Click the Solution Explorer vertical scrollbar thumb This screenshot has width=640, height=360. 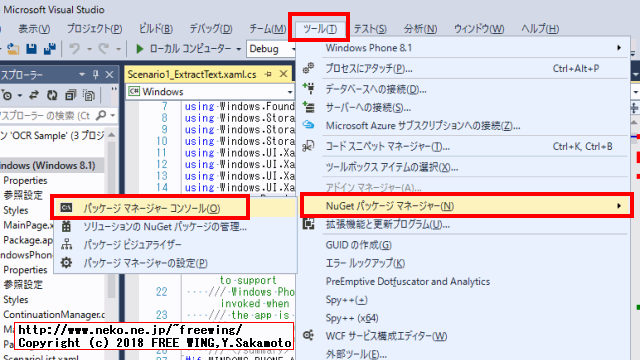111,220
